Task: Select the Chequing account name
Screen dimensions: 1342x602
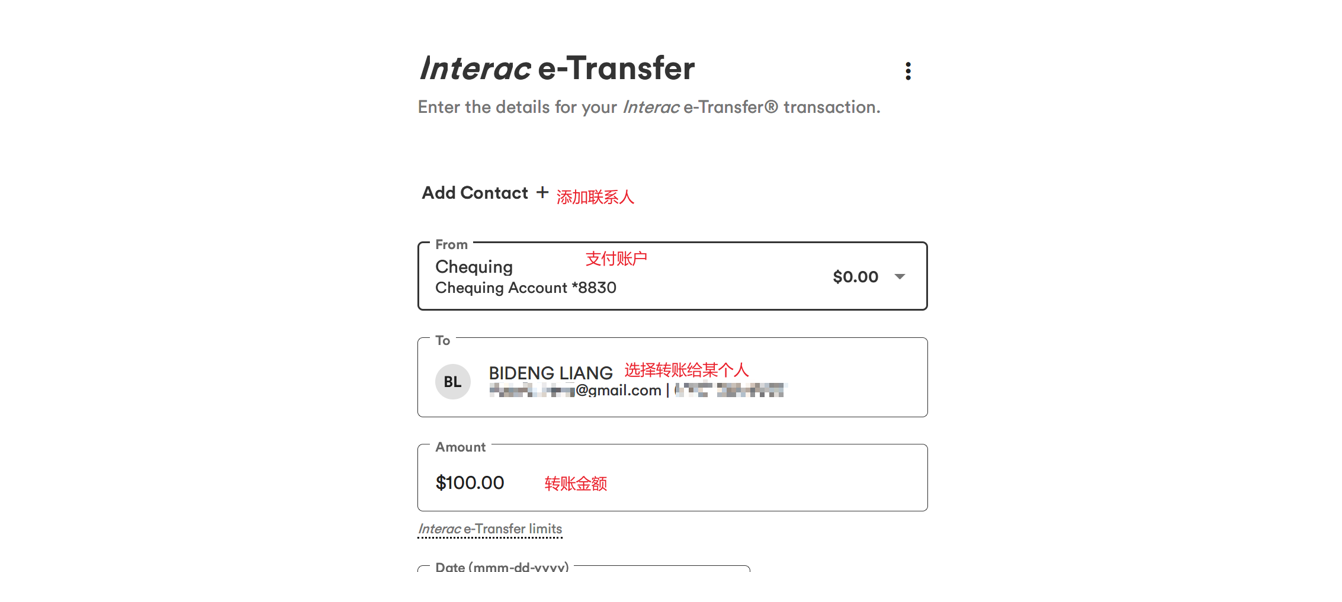Action: [x=474, y=267]
